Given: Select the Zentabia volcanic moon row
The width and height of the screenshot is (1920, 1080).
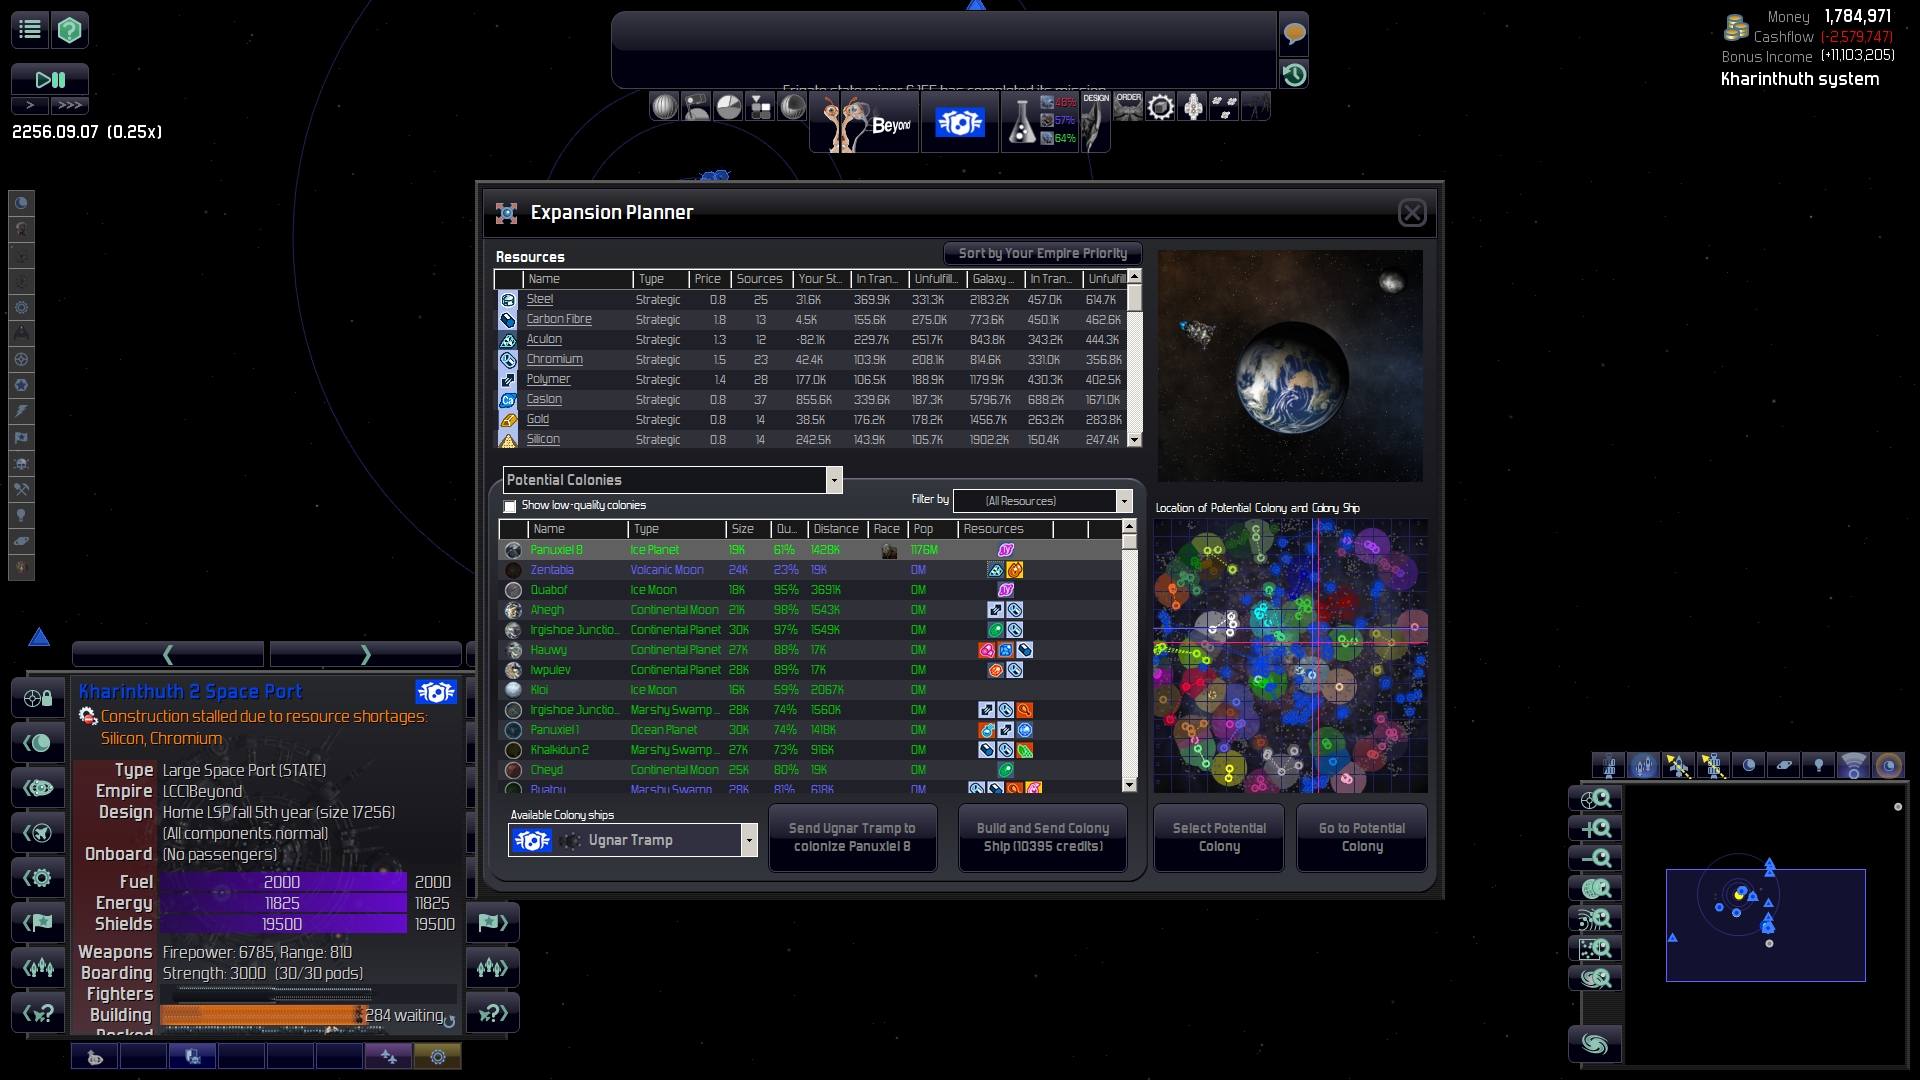Looking at the screenshot, I should click(x=552, y=570).
